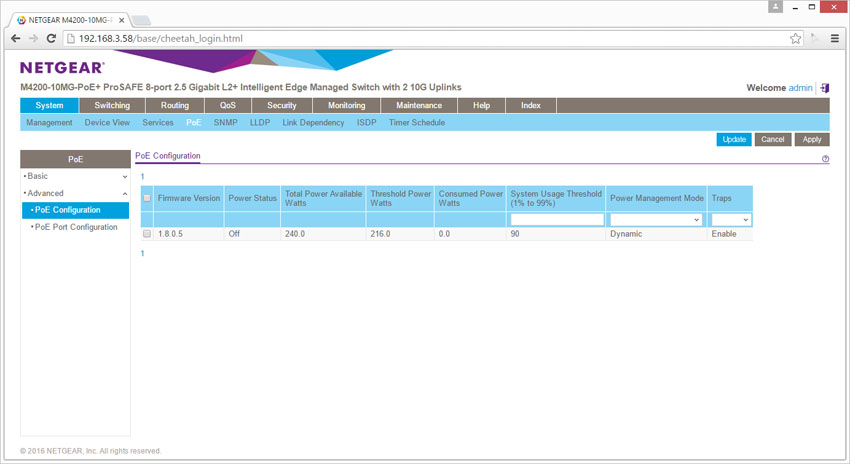The width and height of the screenshot is (850, 464).
Task: Click the usage threshold value 90
Action: [x=515, y=234]
